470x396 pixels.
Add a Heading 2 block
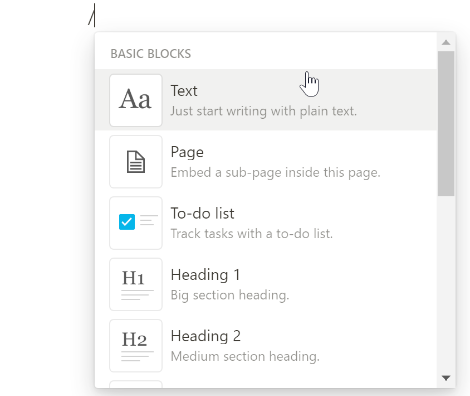point(266,345)
